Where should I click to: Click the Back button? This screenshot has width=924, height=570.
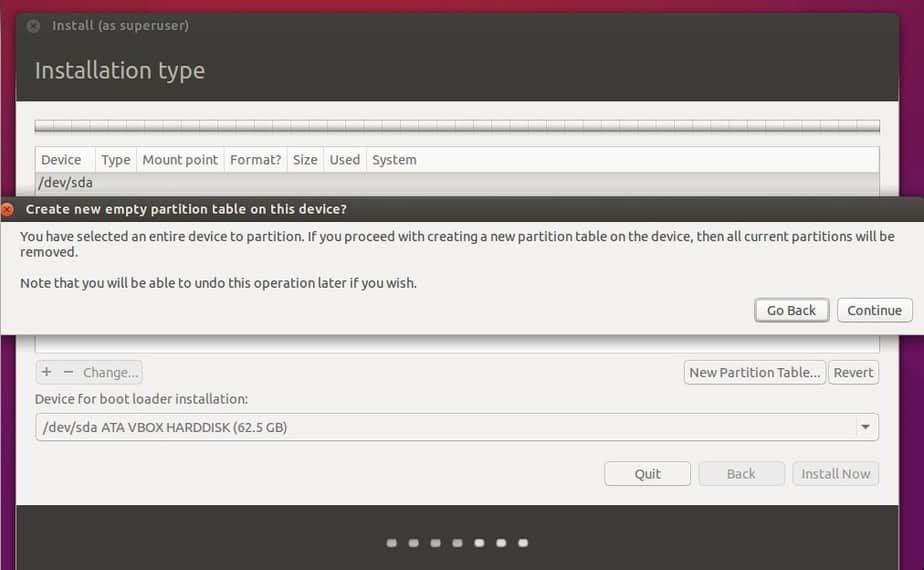[x=741, y=474]
